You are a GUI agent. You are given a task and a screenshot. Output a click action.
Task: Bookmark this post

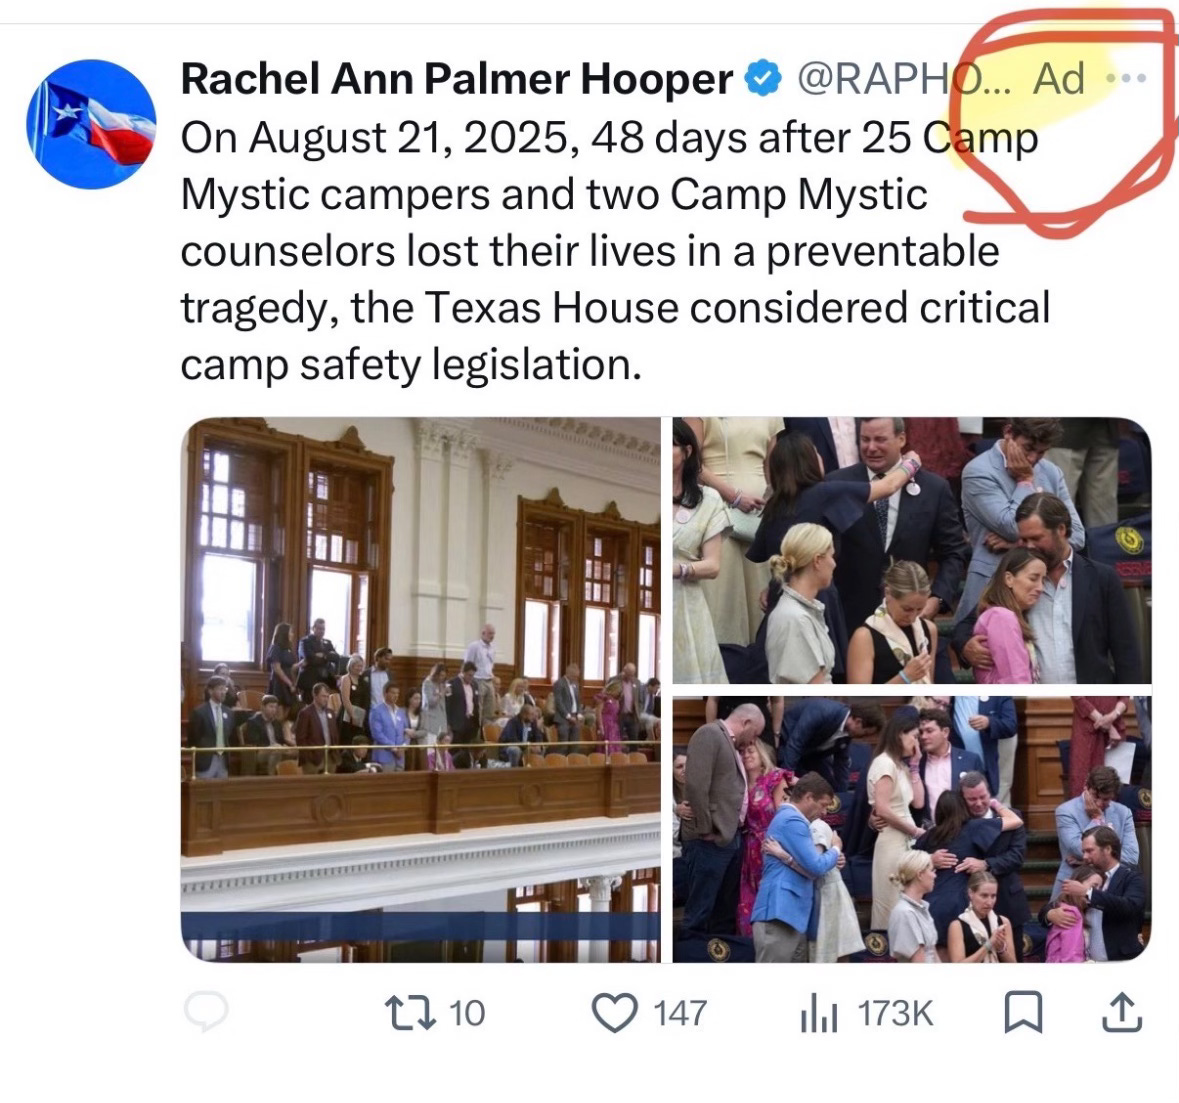click(1023, 1012)
